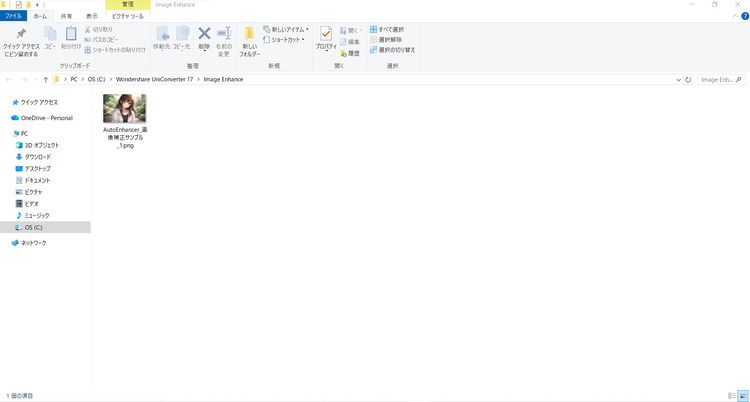Click Wondershare UniConverter 17 breadcrumb
Image resolution: width=750 pixels, height=402 pixels.
coord(154,79)
